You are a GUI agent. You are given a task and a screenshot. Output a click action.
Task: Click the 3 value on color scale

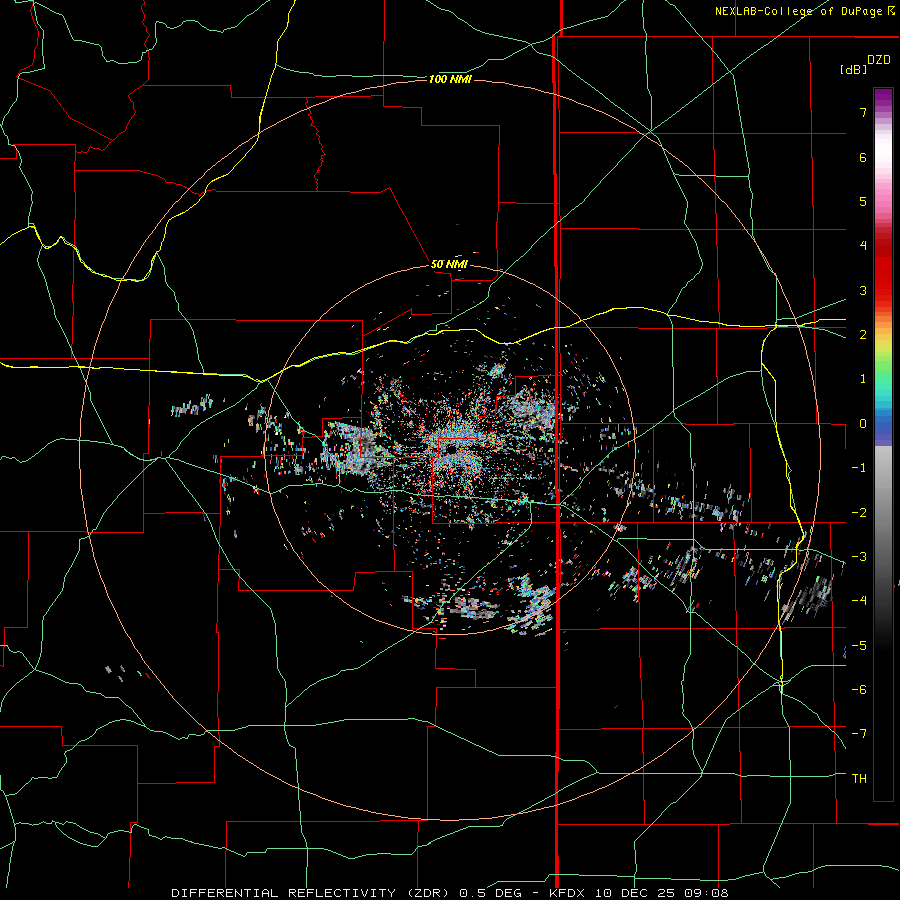point(863,290)
